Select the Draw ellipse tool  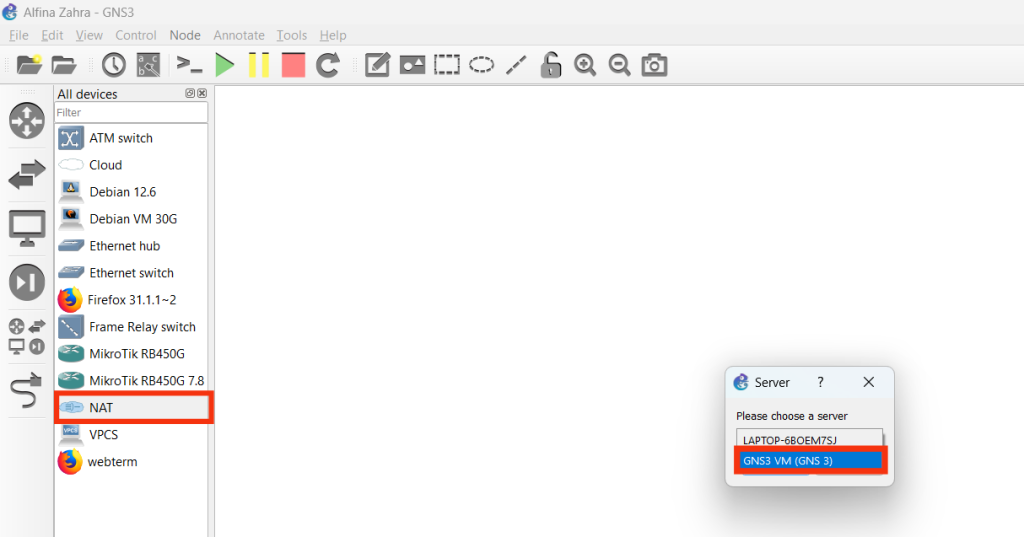pyautogui.click(x=482, y=65)
